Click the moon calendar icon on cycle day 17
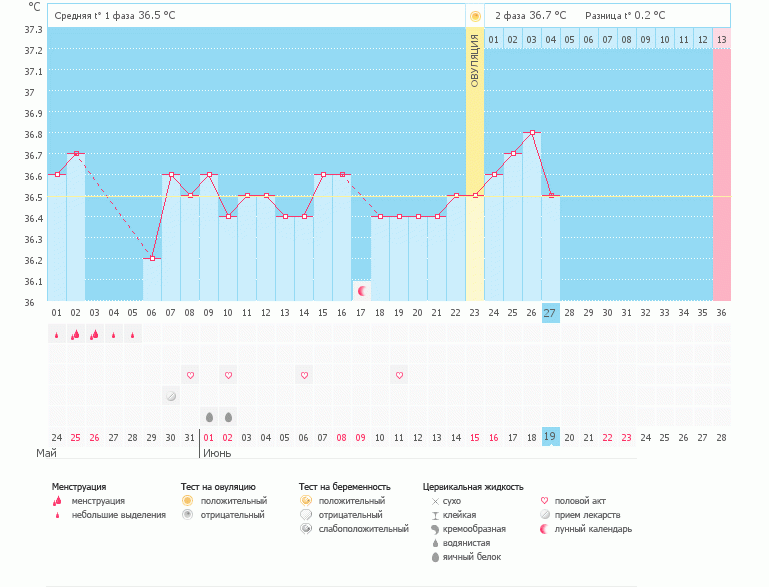 [362, 290]
